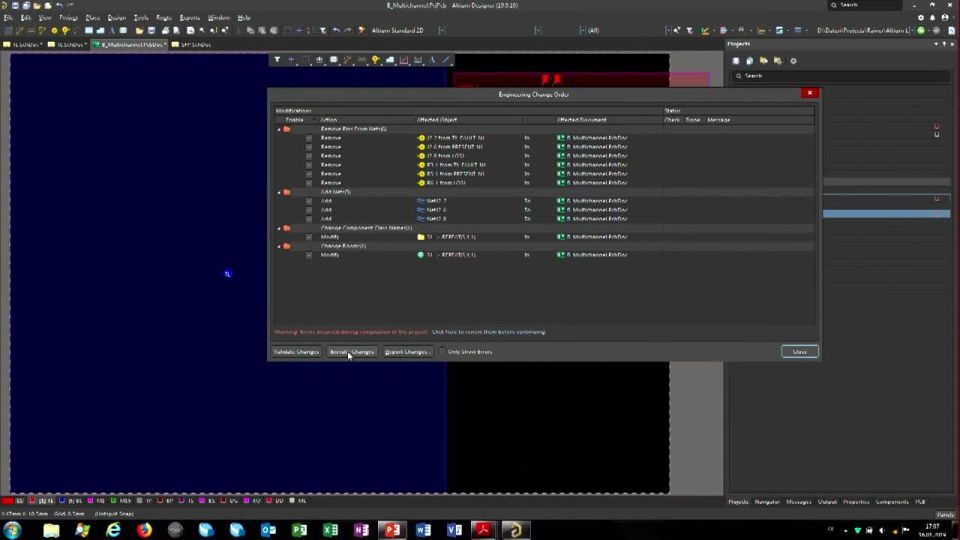Click the top search box in title bar
This screenshot has height=540, width=960.
tap(864, 5)
